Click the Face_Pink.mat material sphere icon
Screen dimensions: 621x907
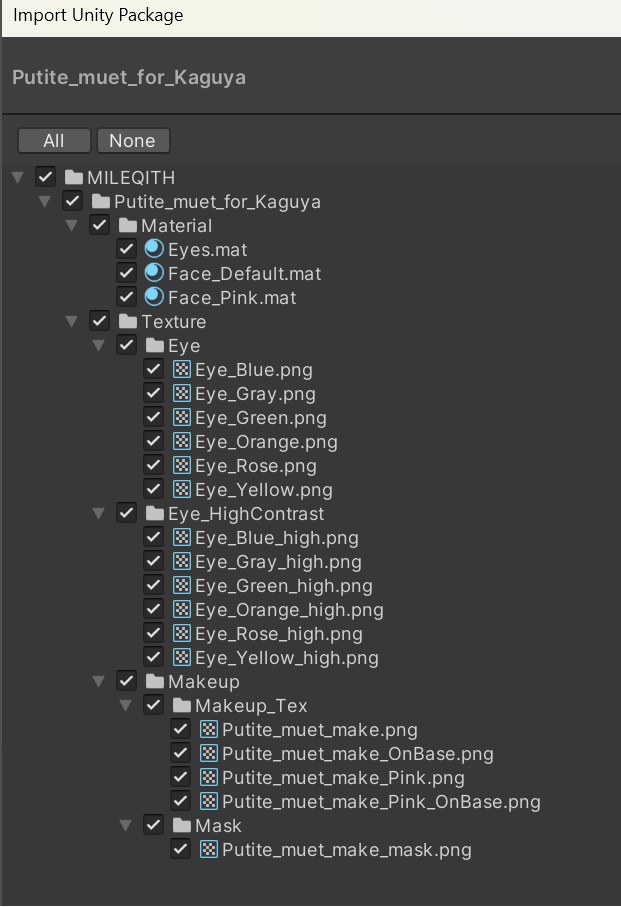pyautogui.click(x=154, y=297)
